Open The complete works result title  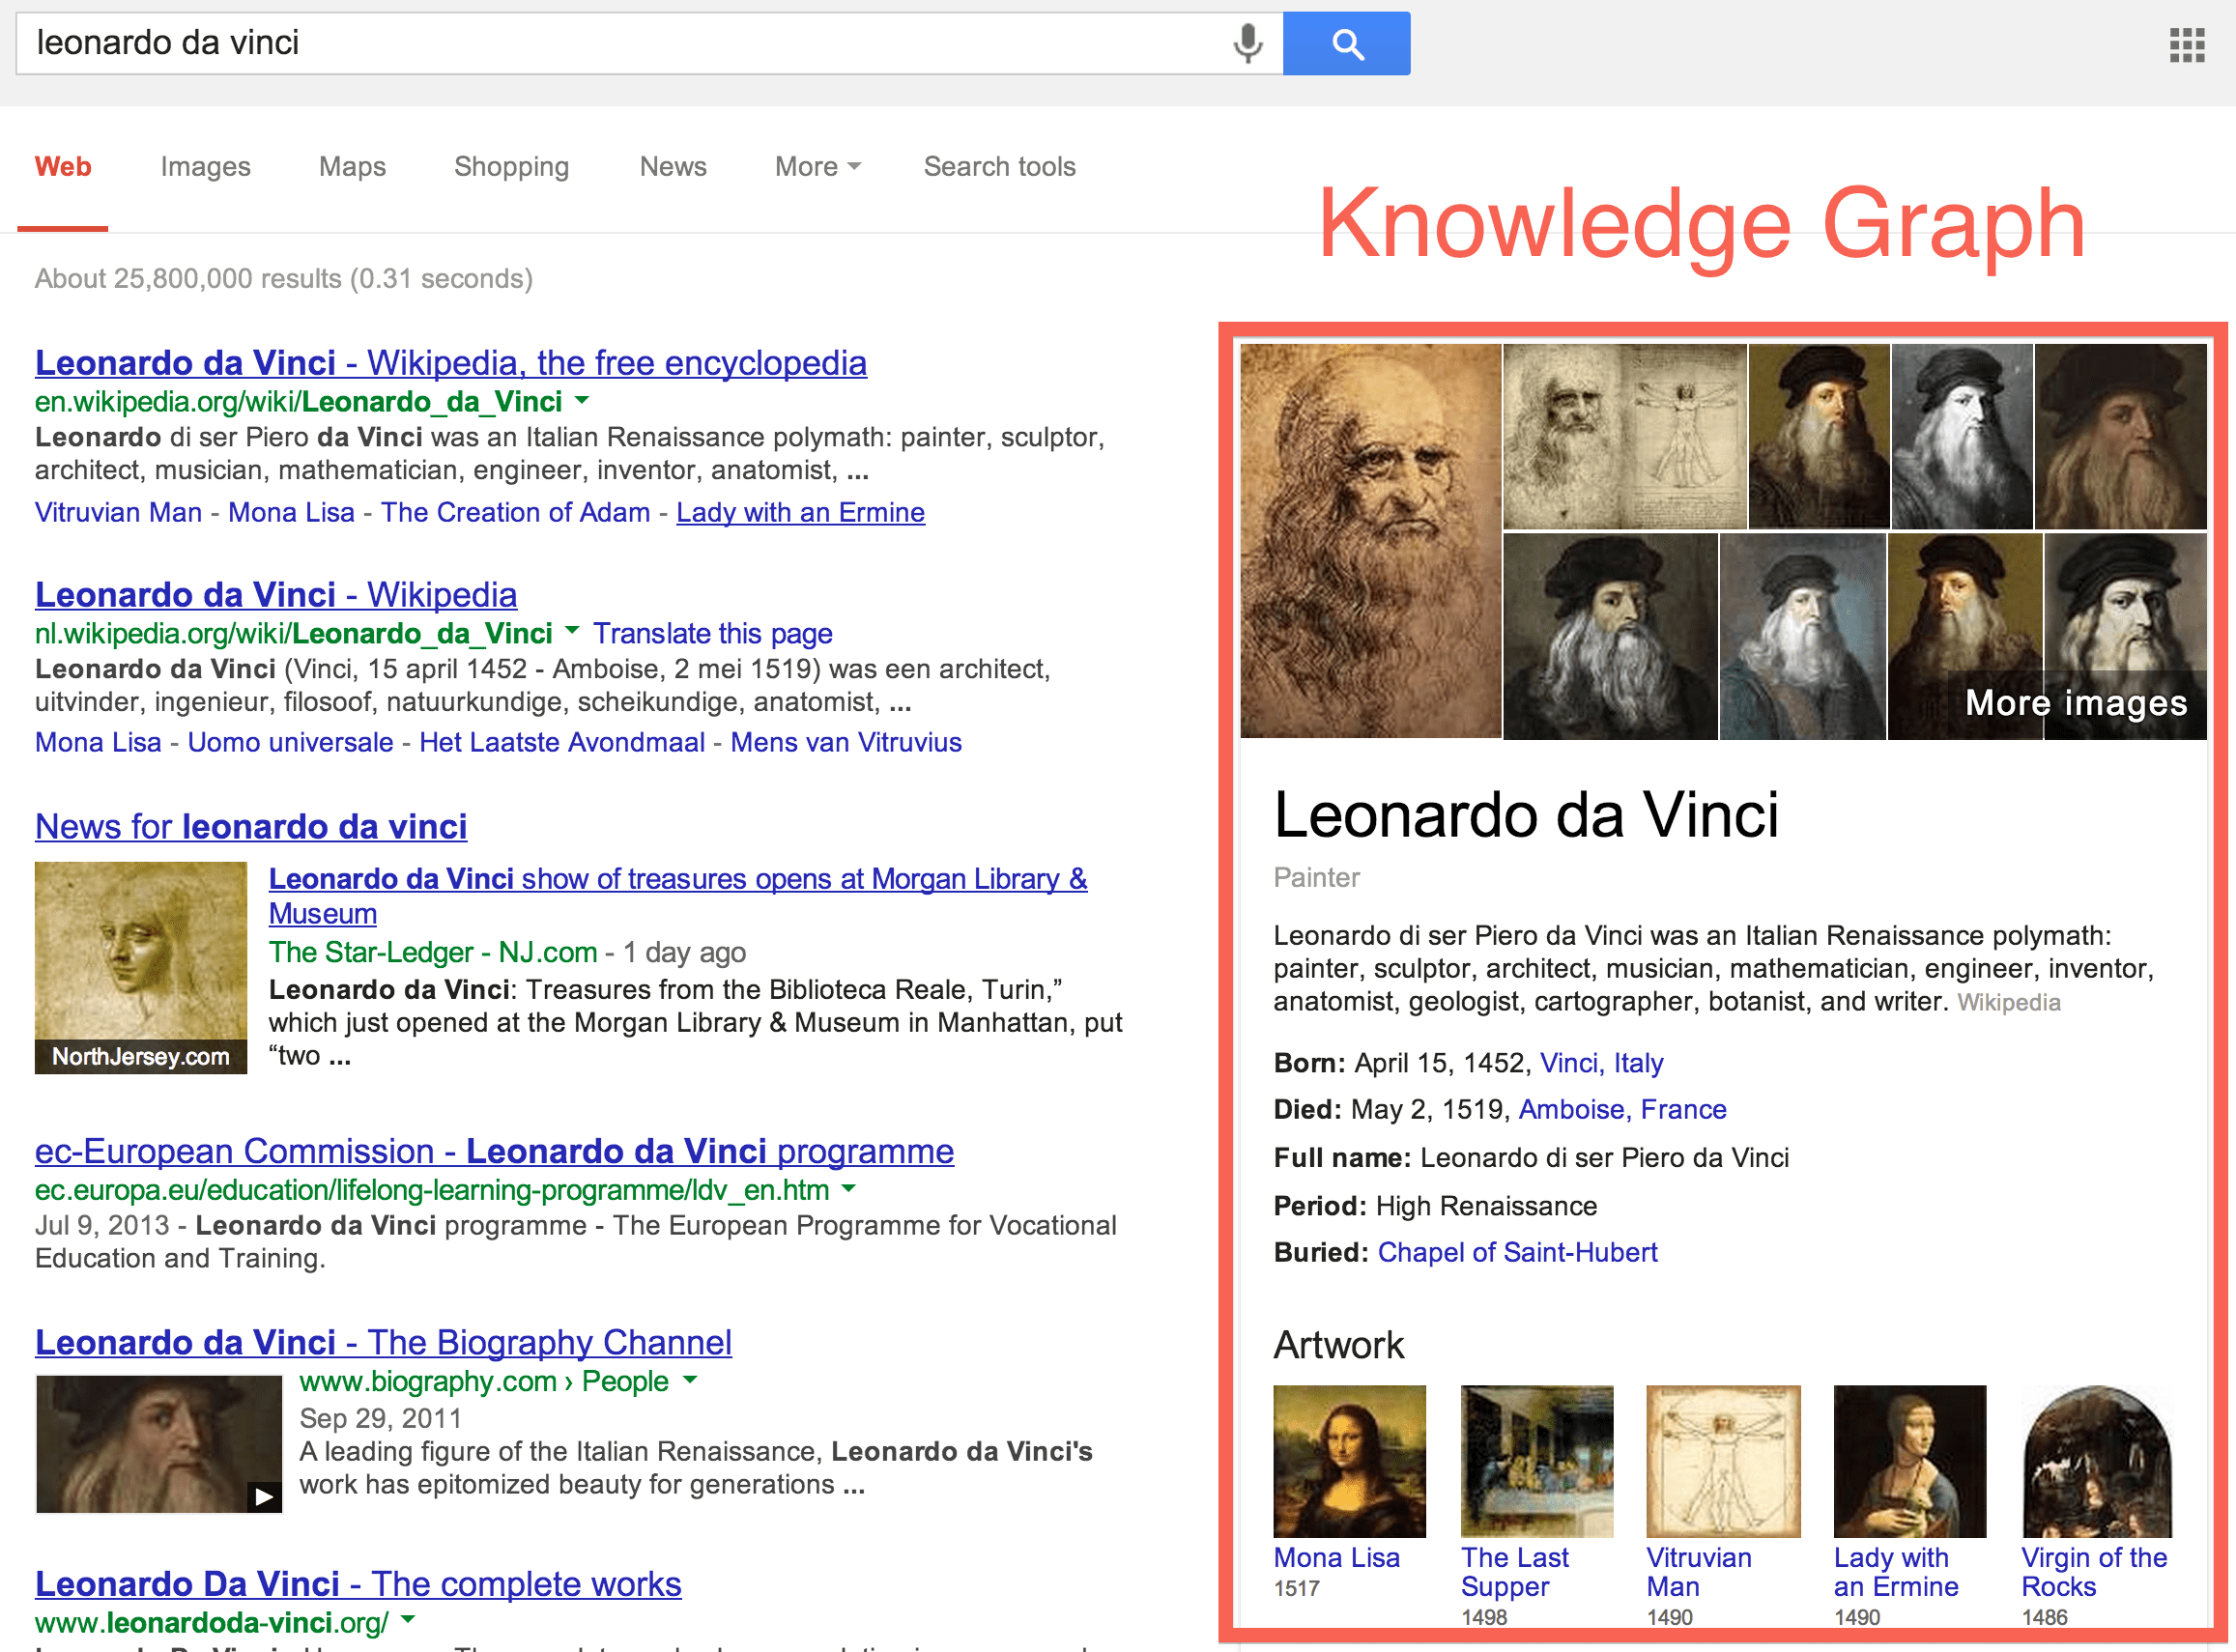pos(358,1585)
